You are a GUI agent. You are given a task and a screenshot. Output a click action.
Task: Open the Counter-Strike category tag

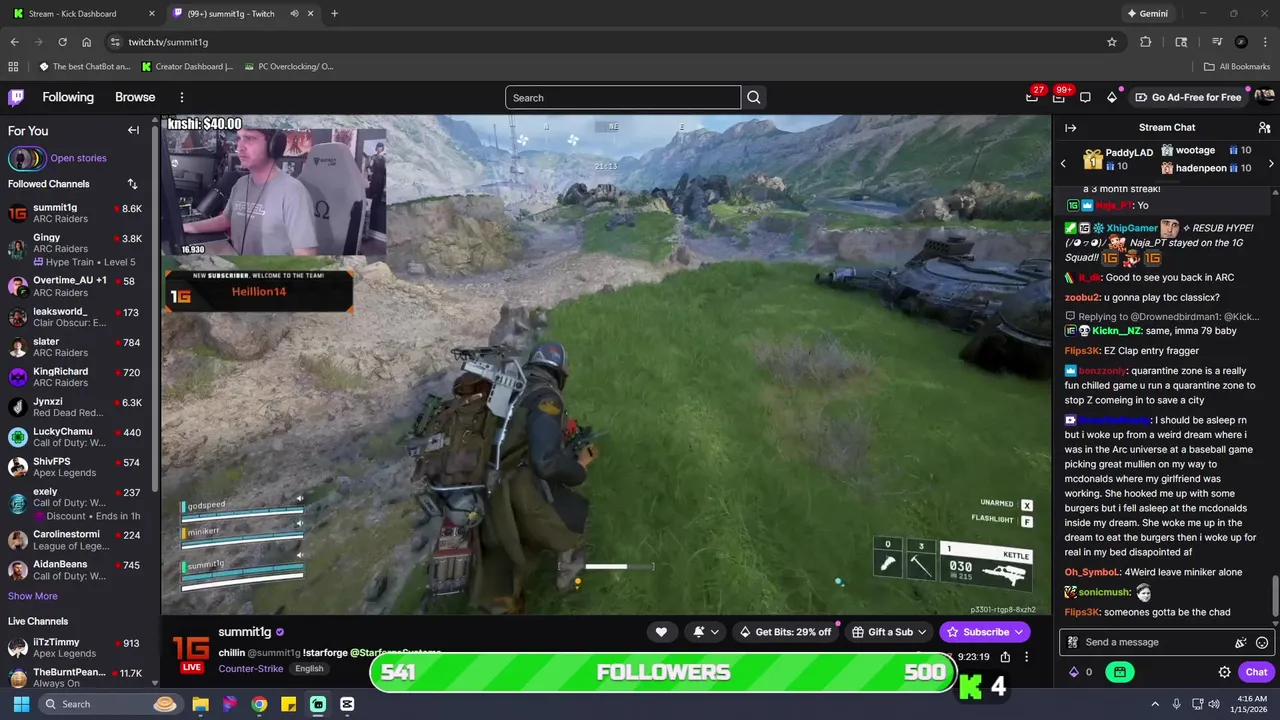click(x=251, y=668)
